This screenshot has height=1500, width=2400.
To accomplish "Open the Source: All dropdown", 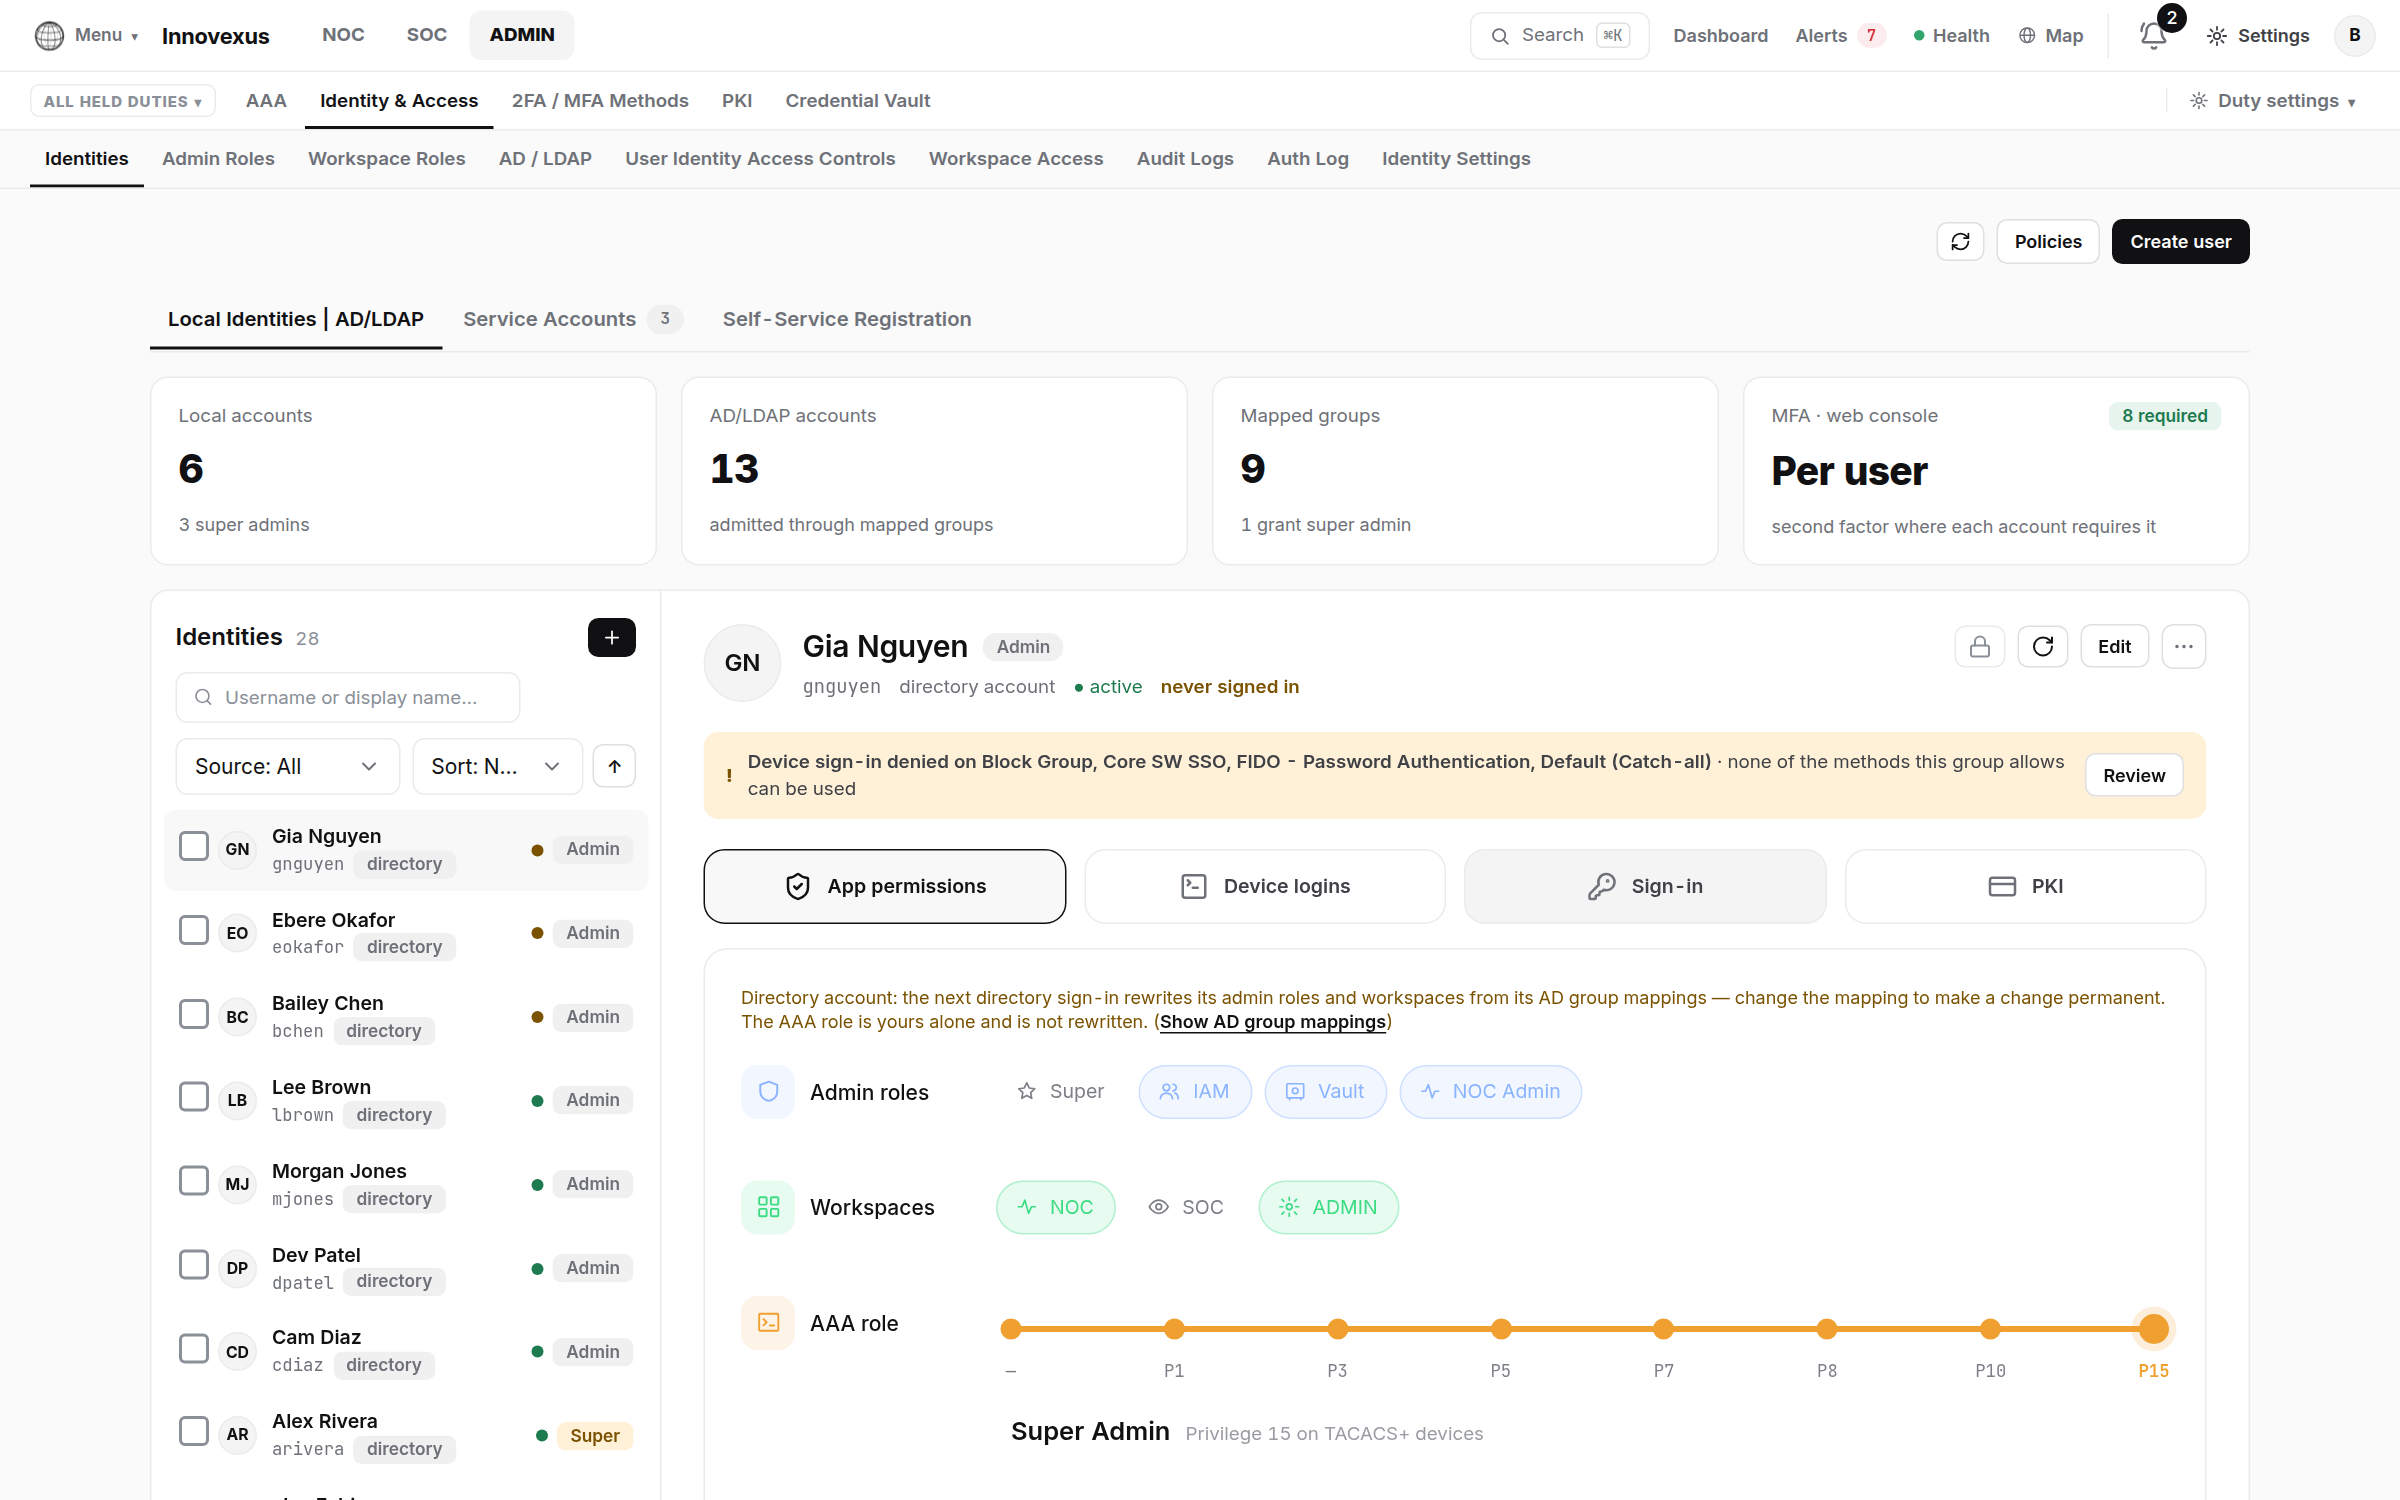I will click(287, 767).
